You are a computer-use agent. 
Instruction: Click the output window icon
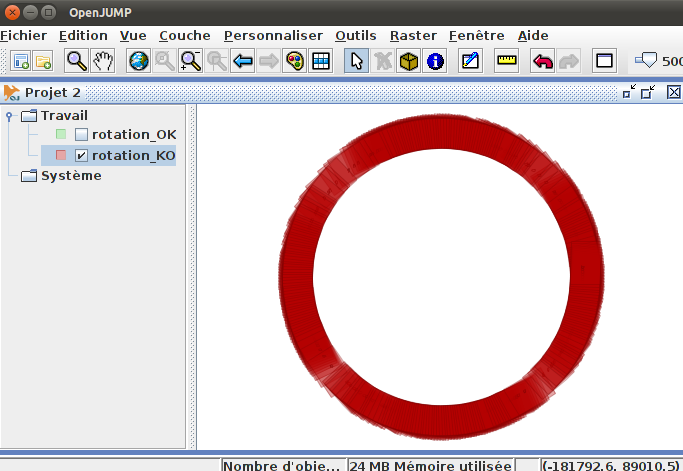coord(604,61)
